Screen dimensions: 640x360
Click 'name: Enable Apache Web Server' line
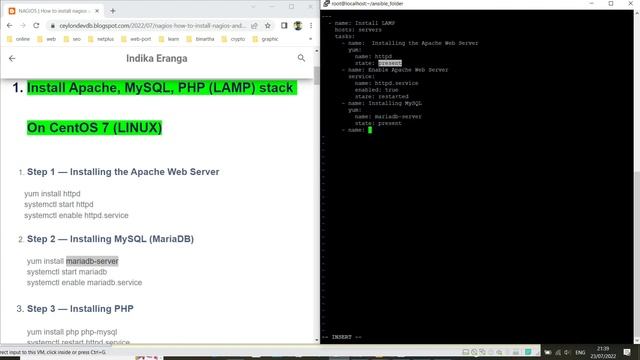pyautogui.click(x=398, y=70)
